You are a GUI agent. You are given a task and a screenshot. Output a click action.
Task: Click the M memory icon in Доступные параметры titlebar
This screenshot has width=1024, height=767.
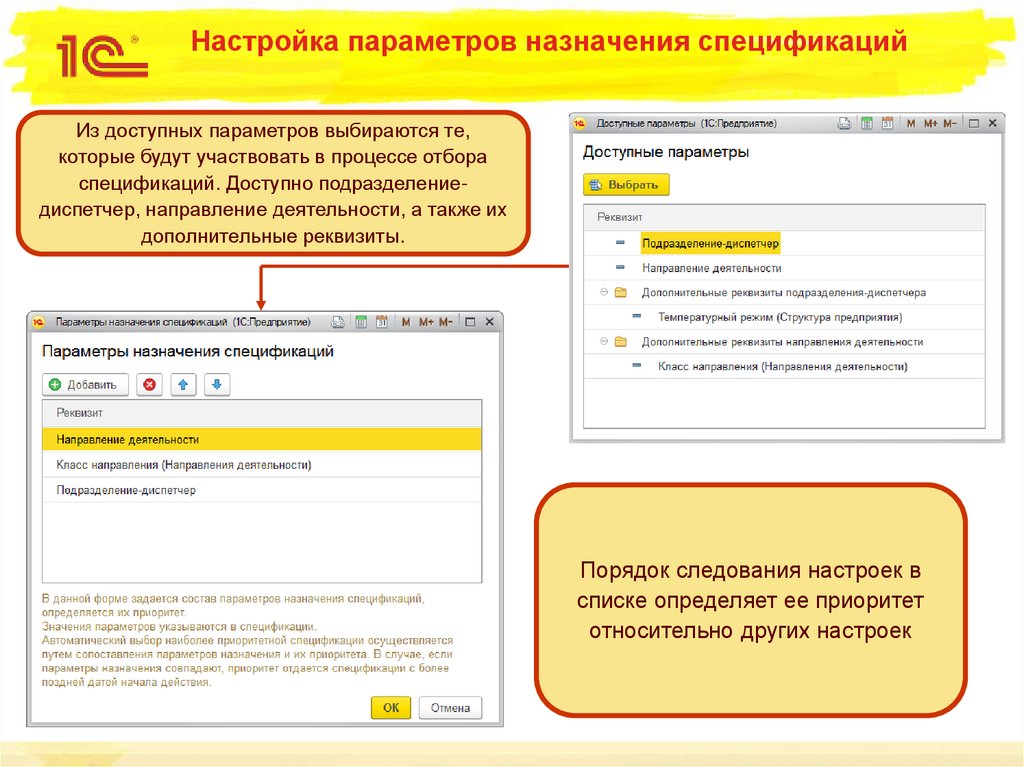coord(911,123)
